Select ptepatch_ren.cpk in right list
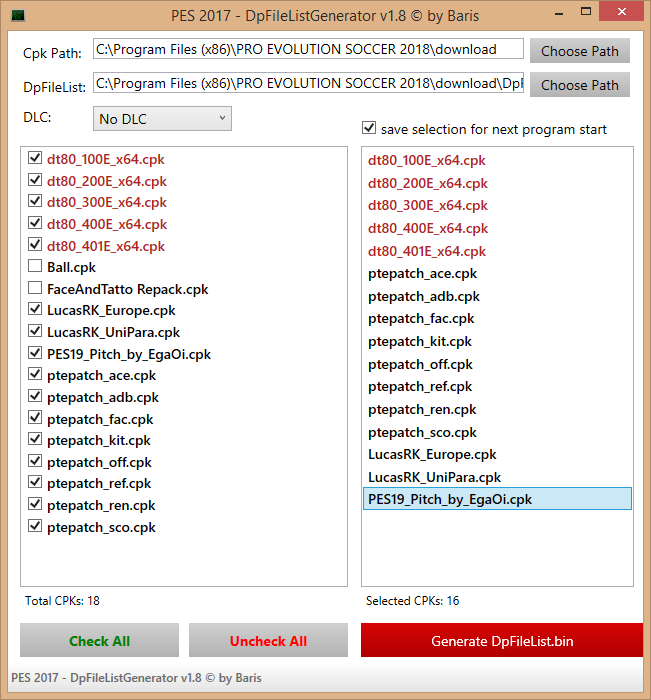 497,409
